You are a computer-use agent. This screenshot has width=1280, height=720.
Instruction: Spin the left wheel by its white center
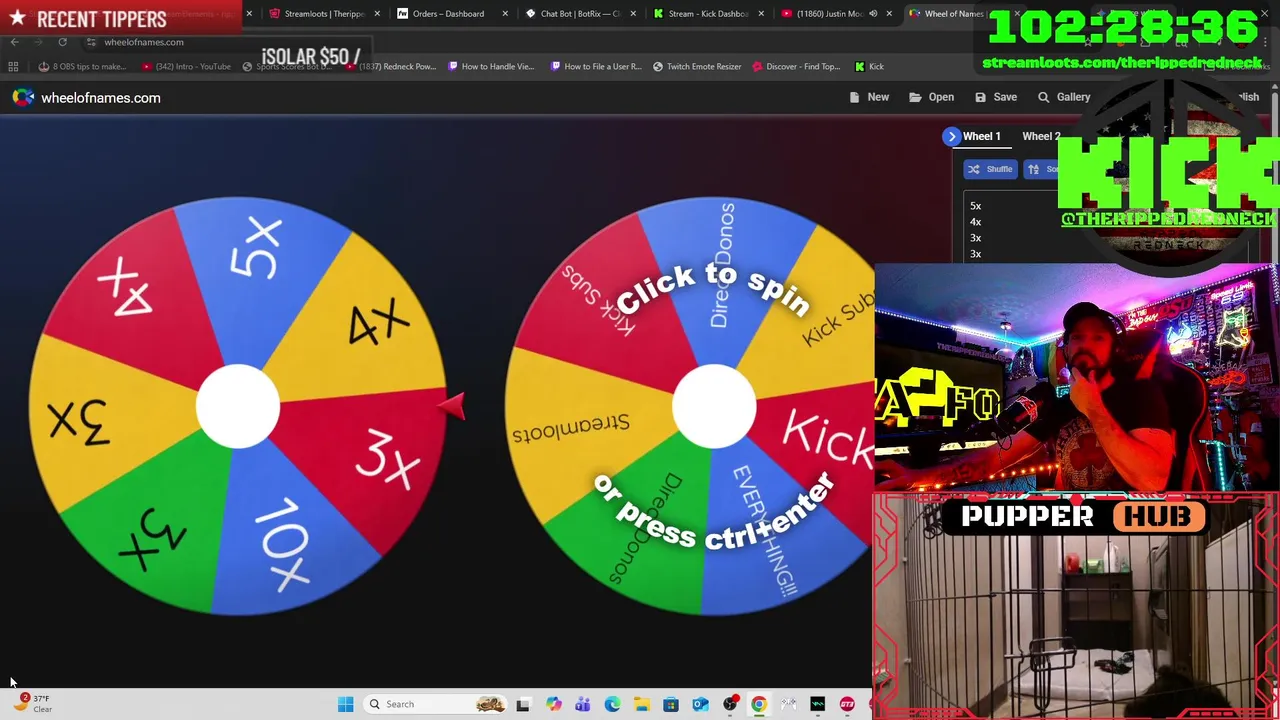coord(237,406)
